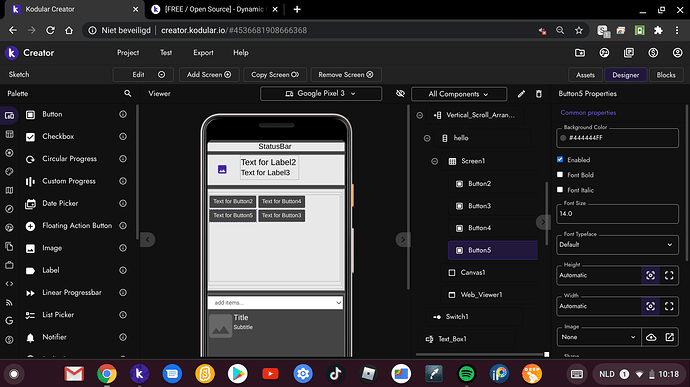This screenshot has width=690, height=387.
Task: Open the Help menu
Action: pyautogui.click(x=241, y=53)
